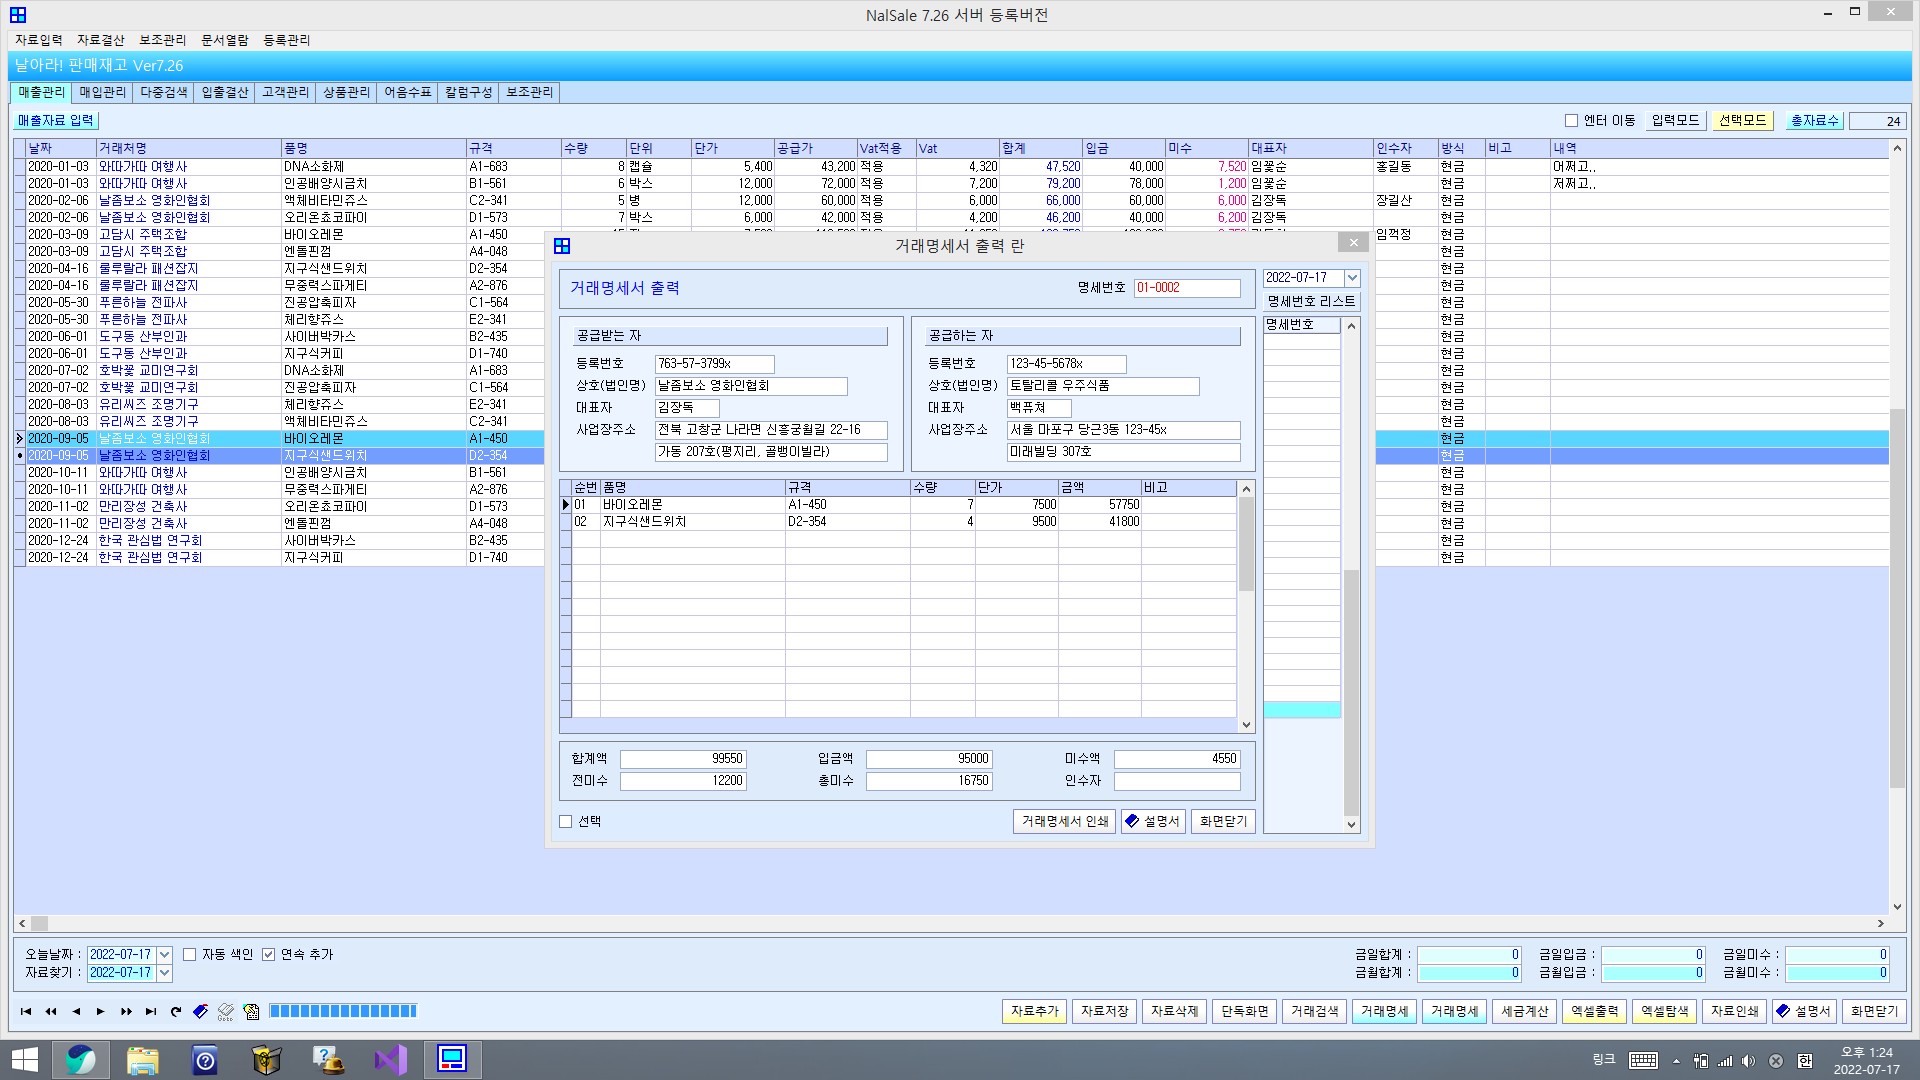
Task: Click the refresh arrow icon
Action: tap(176, 1012)
